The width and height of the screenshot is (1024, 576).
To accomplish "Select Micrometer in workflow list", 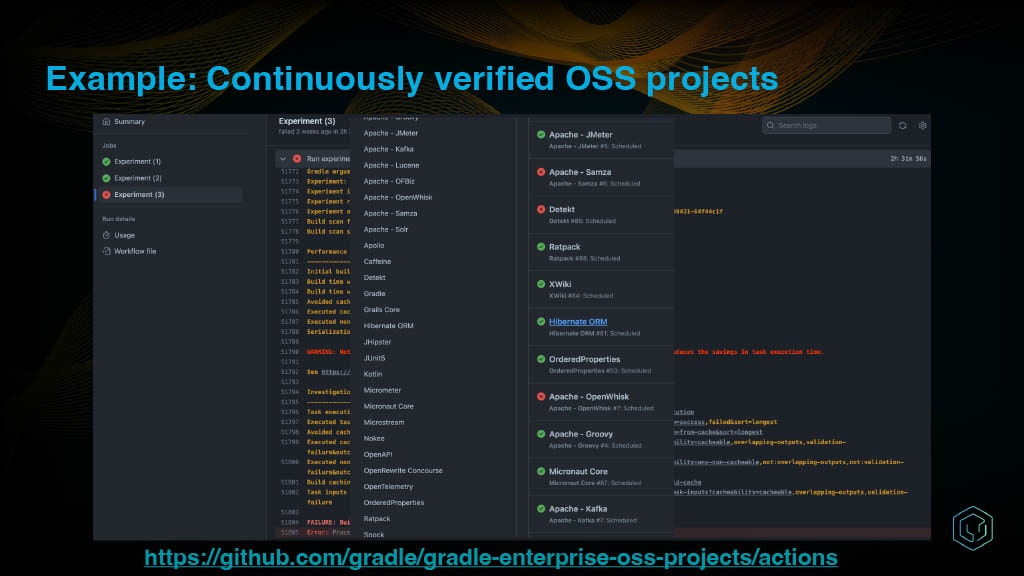I will coord(382,390).
